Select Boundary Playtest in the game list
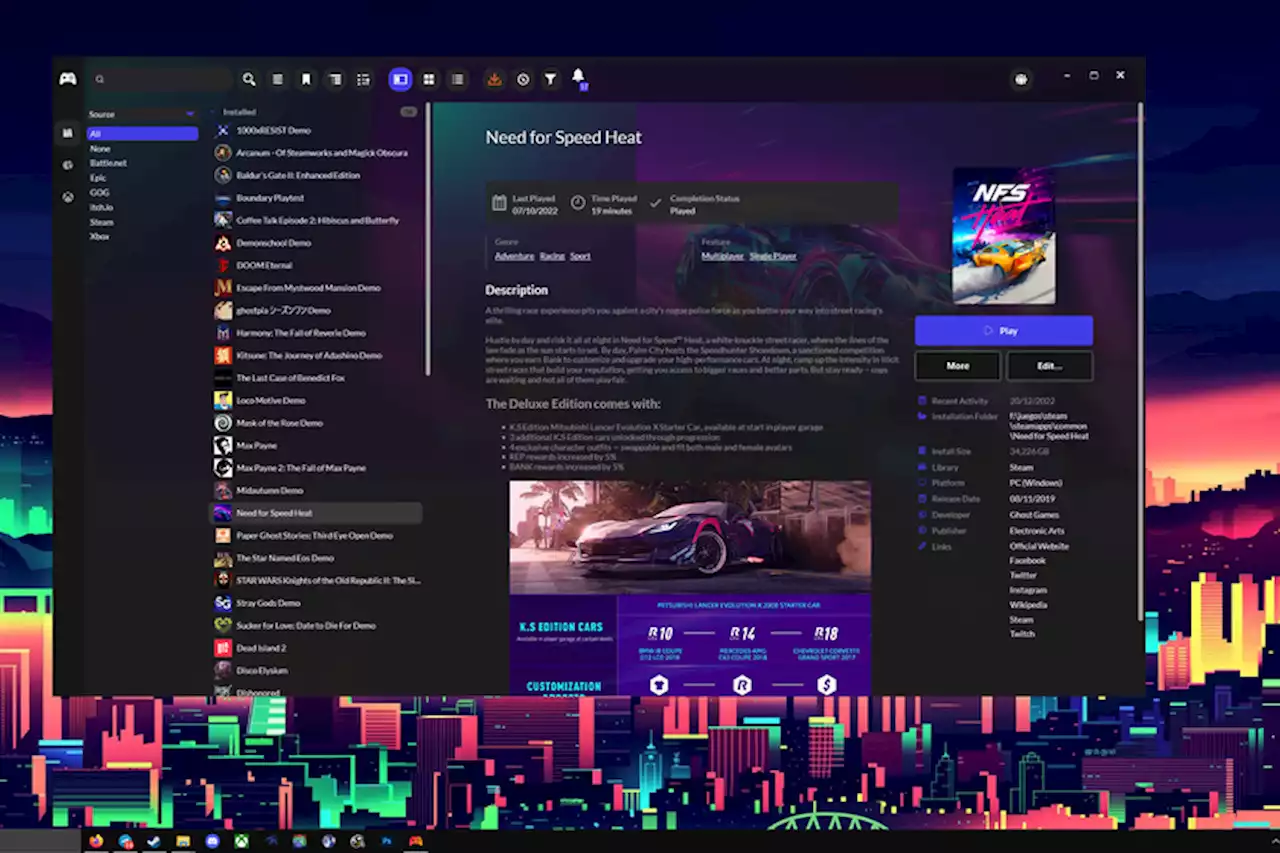The image size is (1280, 853). click(x=315, y=198)
